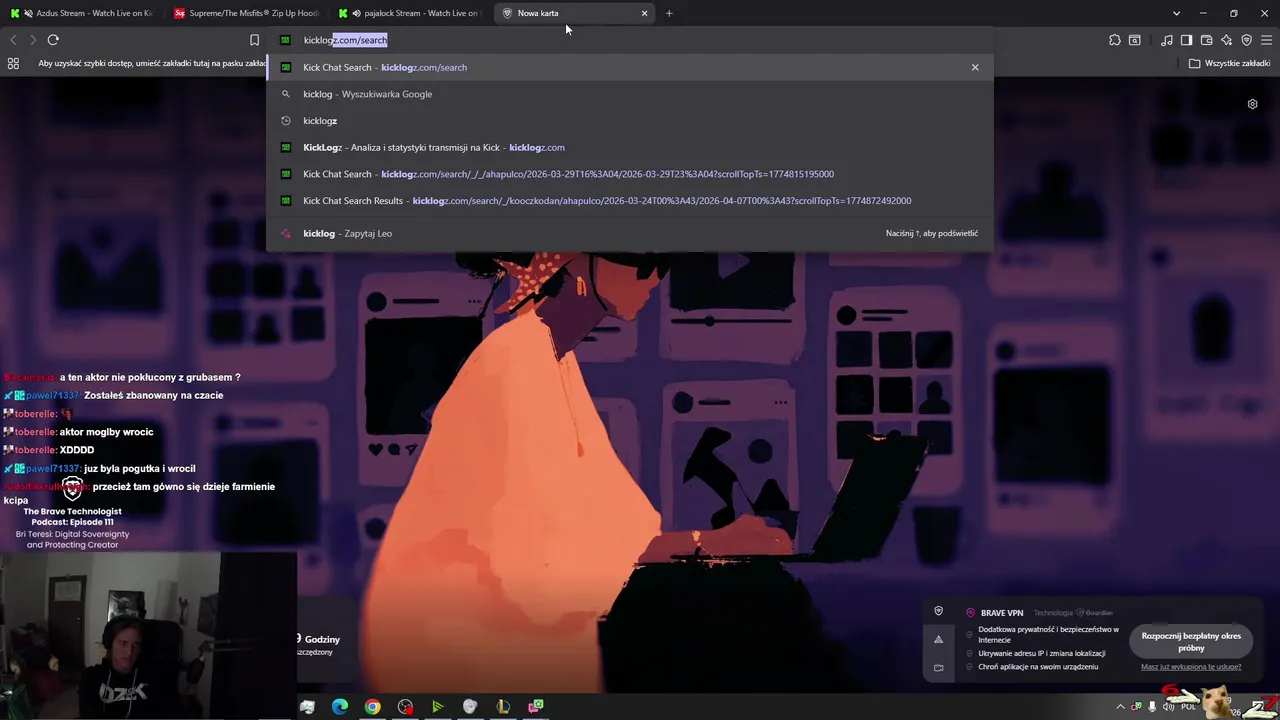Click the tab search toolbar icon
This screenshot has height=720, width=1280.
click(1135, 40)
